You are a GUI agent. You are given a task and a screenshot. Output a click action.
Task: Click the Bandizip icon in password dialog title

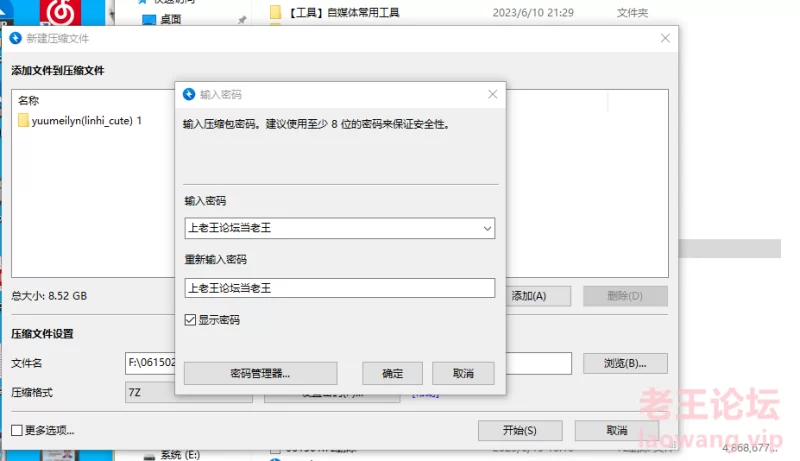[189, 95]
